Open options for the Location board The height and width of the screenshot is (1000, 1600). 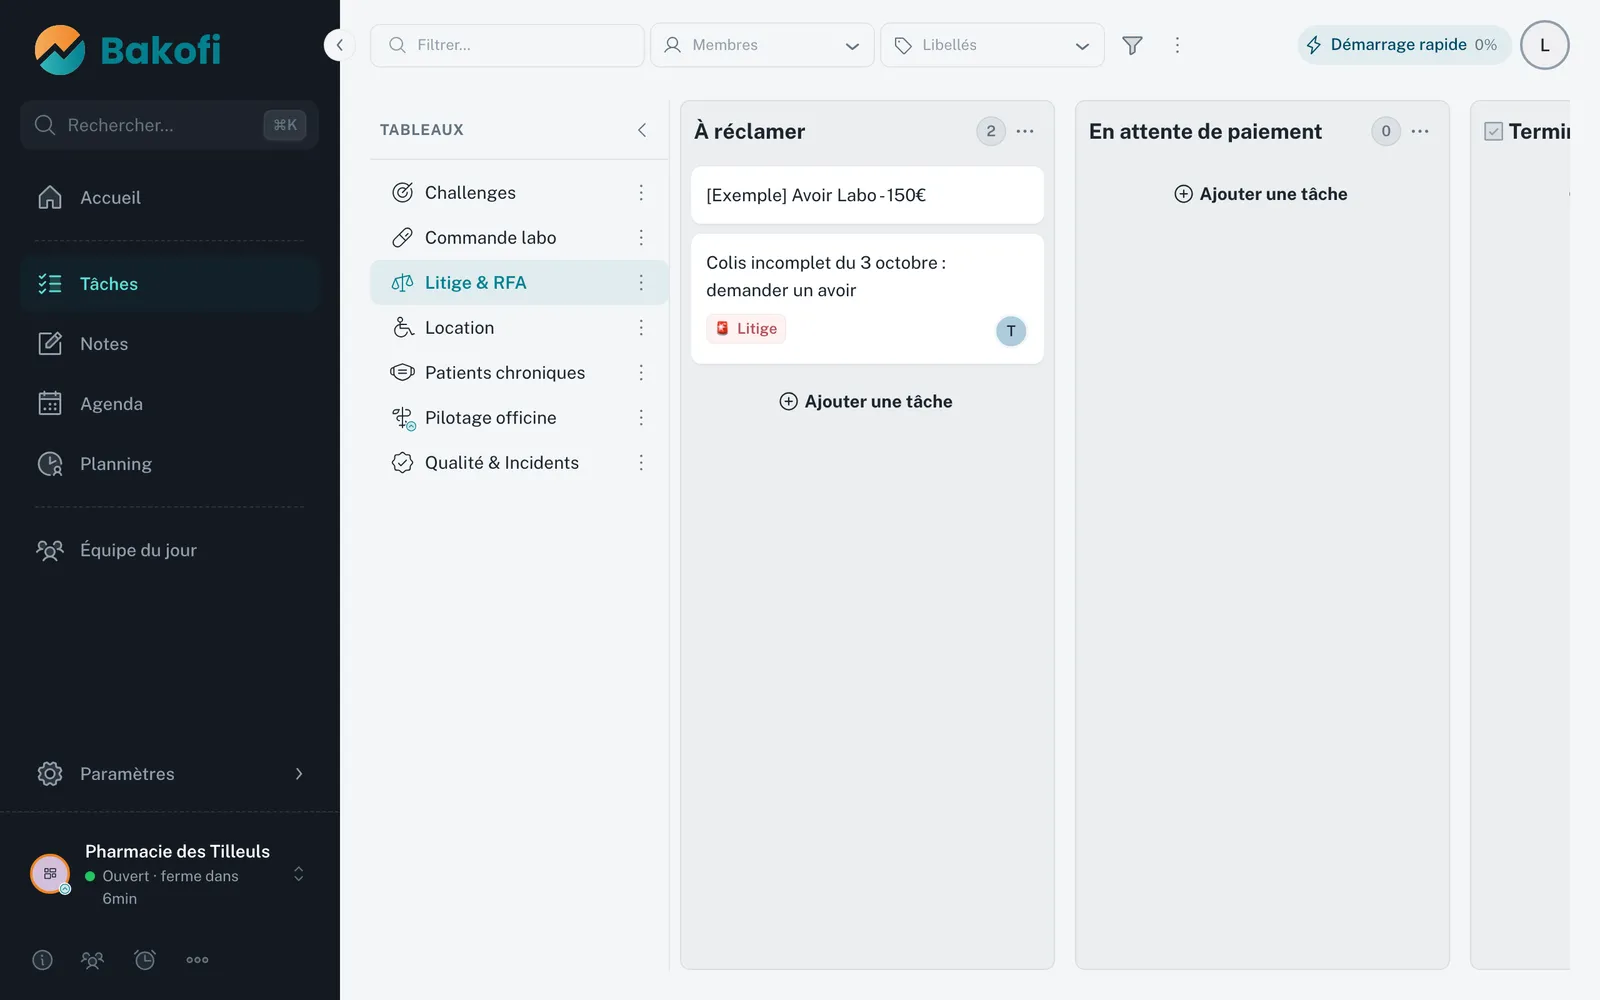point(641,328)
